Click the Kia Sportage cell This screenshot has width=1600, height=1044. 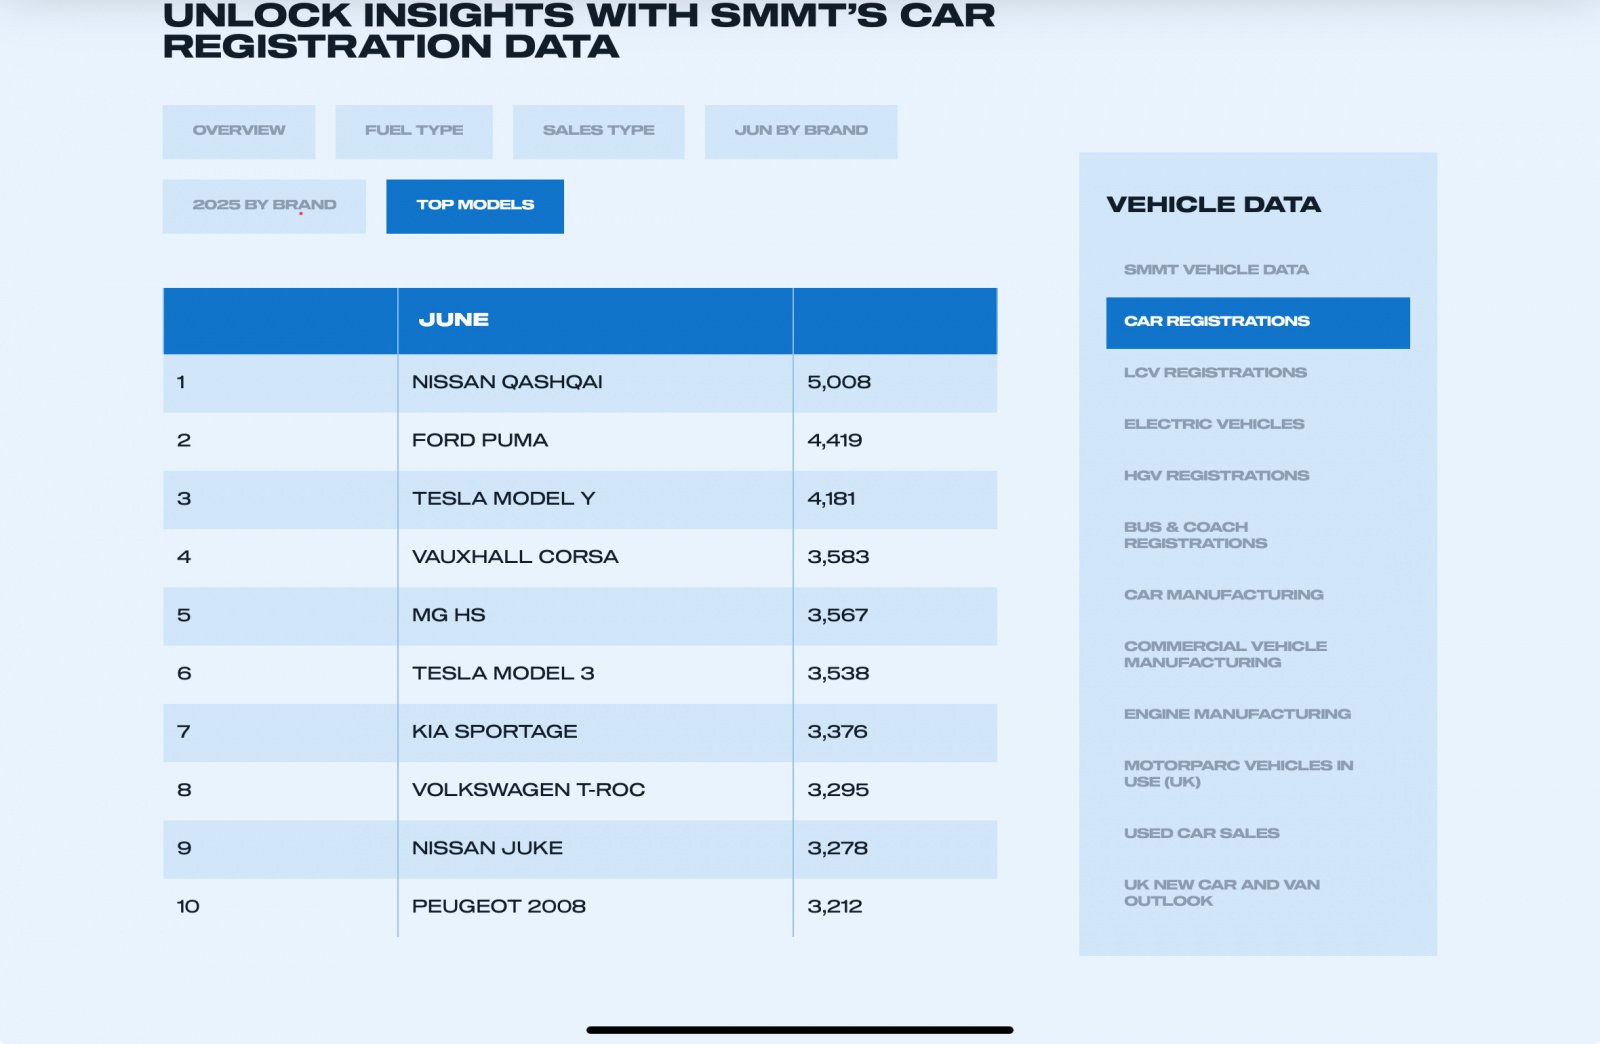pos(595,732)
